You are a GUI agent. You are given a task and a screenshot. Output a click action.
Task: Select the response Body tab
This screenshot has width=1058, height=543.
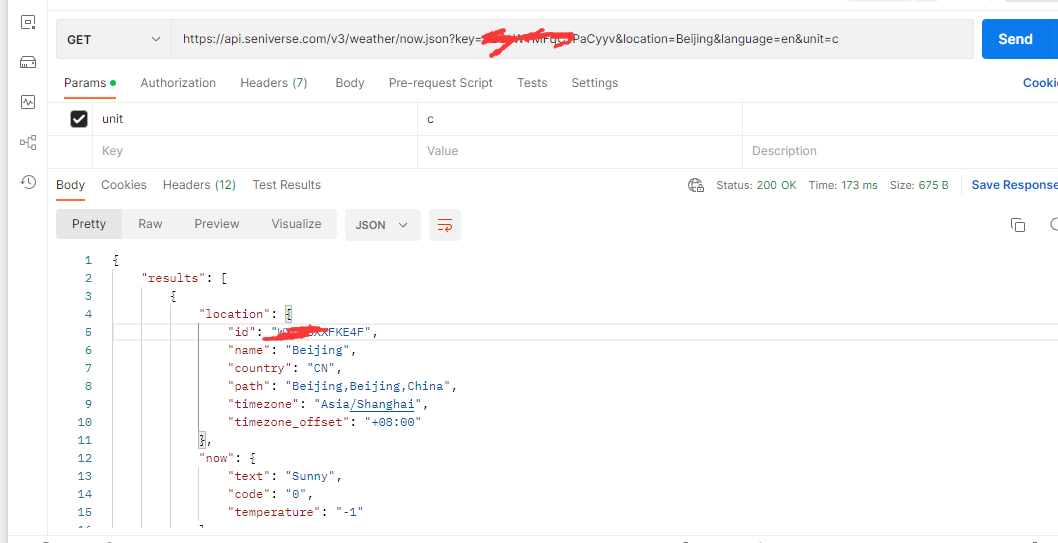click(x=70, y=185)
